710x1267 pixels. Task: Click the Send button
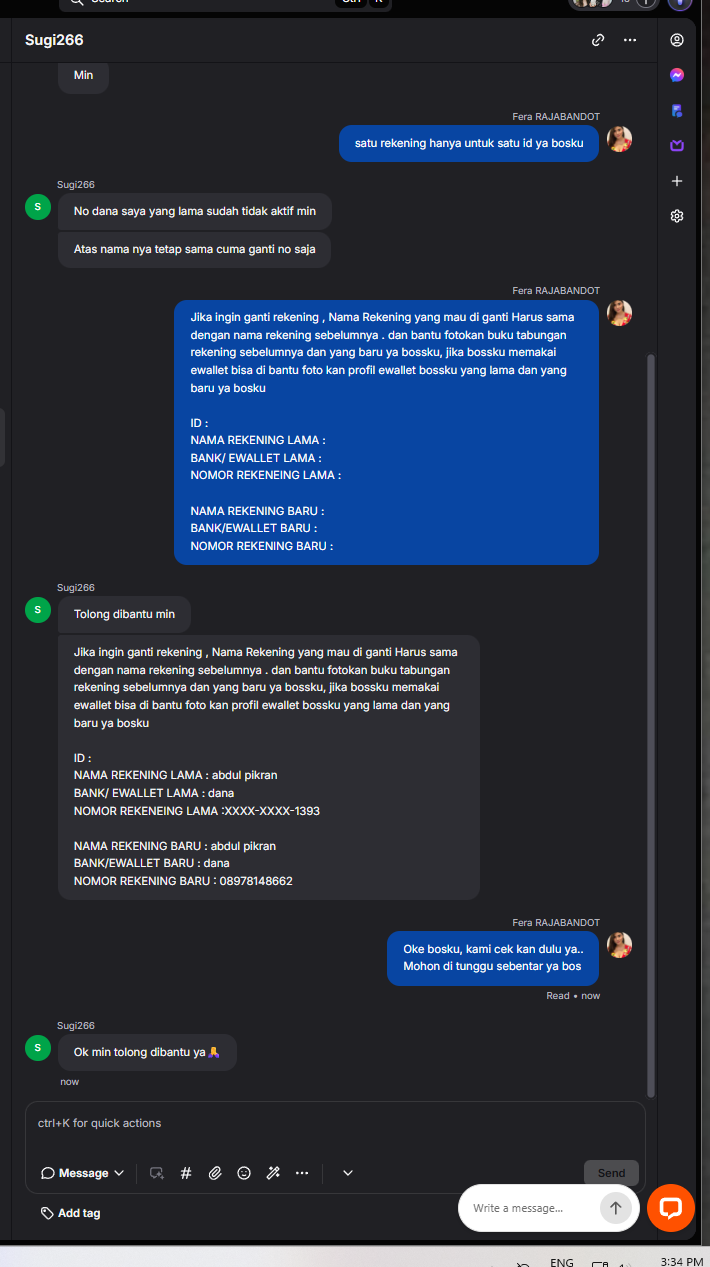point(611,1173)
